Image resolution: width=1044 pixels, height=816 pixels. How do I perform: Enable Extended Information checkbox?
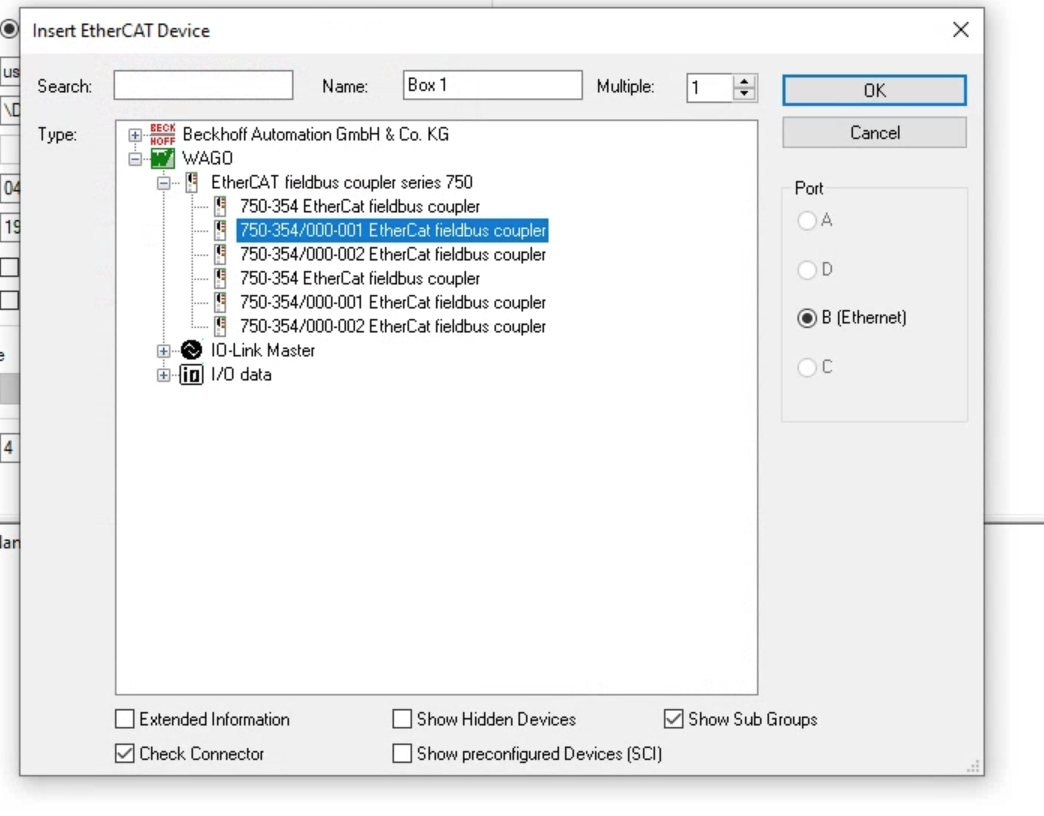125,719
